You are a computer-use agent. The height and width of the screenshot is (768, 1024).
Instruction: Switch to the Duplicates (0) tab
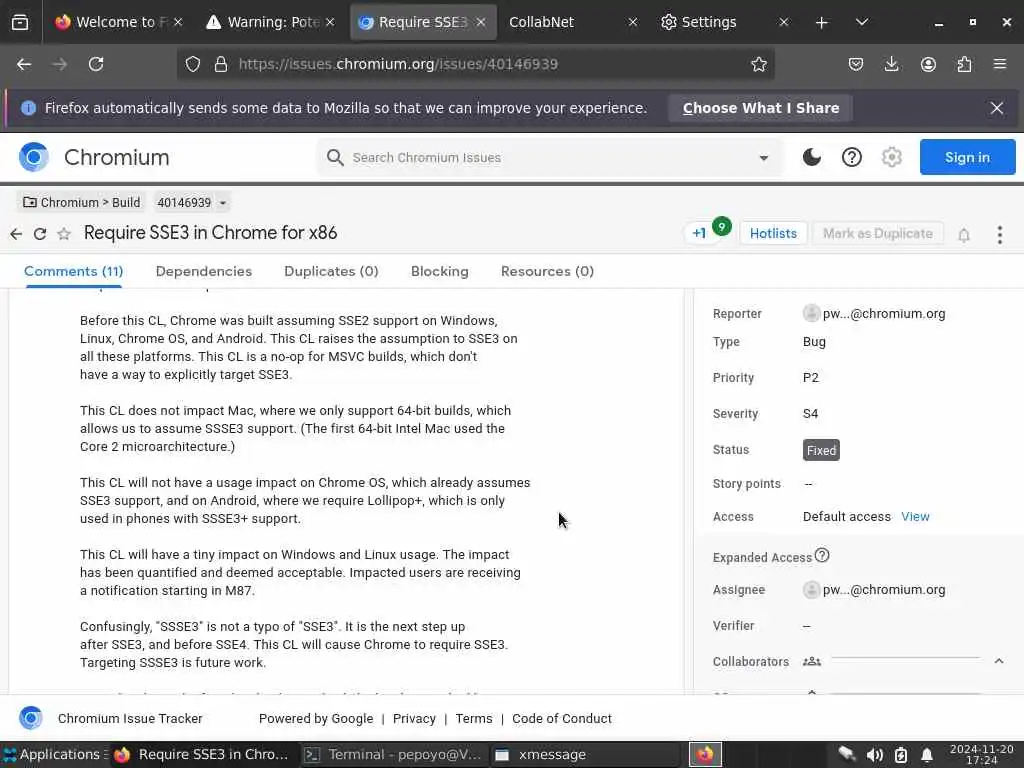pos(331,272)
